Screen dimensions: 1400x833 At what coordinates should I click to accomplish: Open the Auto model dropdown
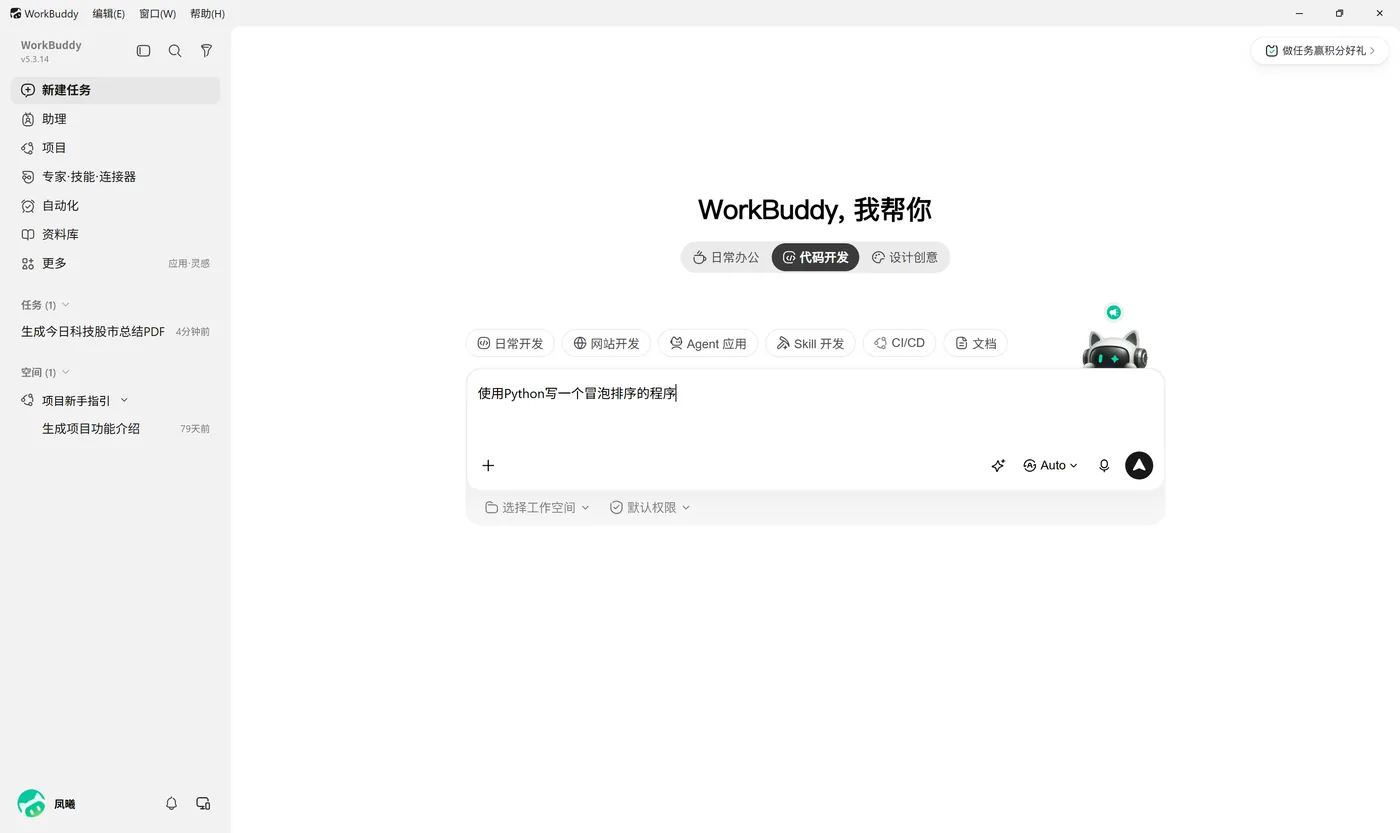pos(1050,465)
